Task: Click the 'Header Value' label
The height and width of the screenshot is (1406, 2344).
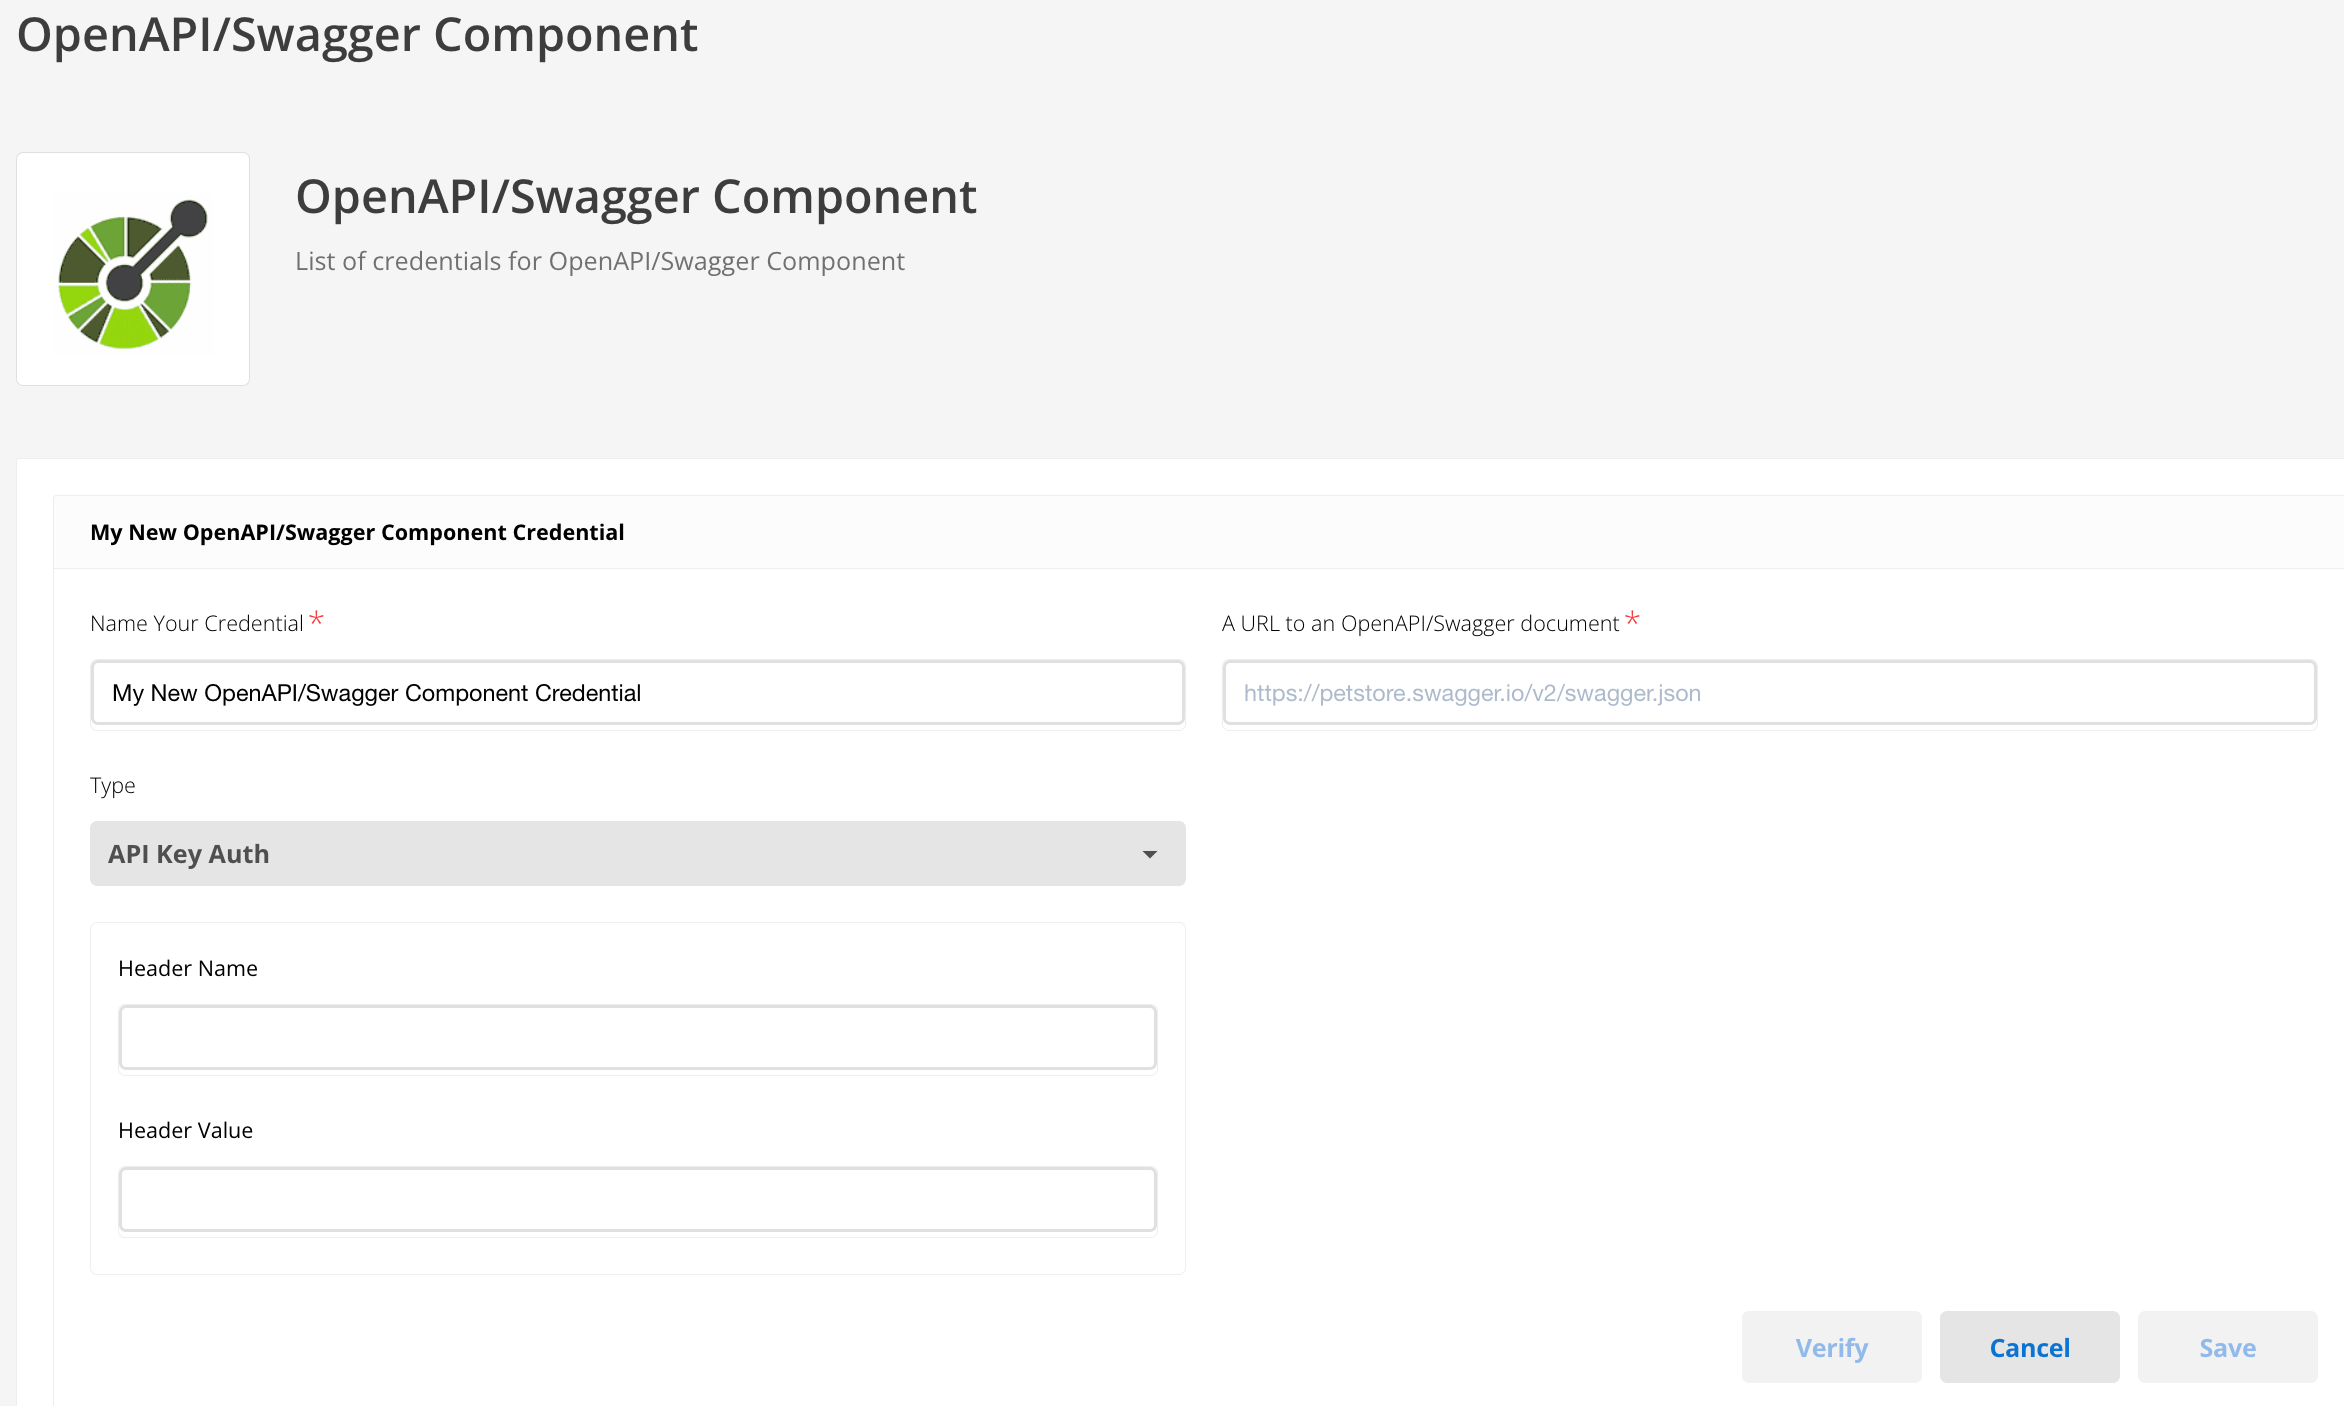Action: pyautogui.click(x=186, y=1130)
